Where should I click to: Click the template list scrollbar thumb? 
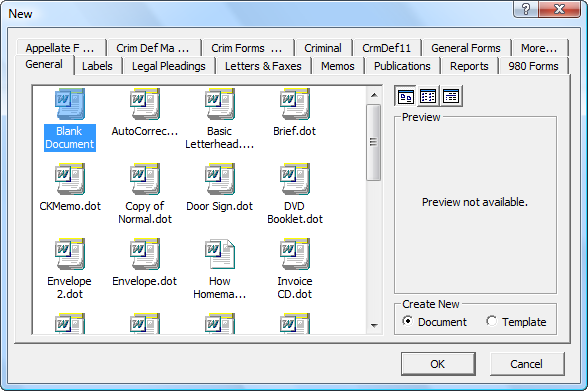click(374, 142)
